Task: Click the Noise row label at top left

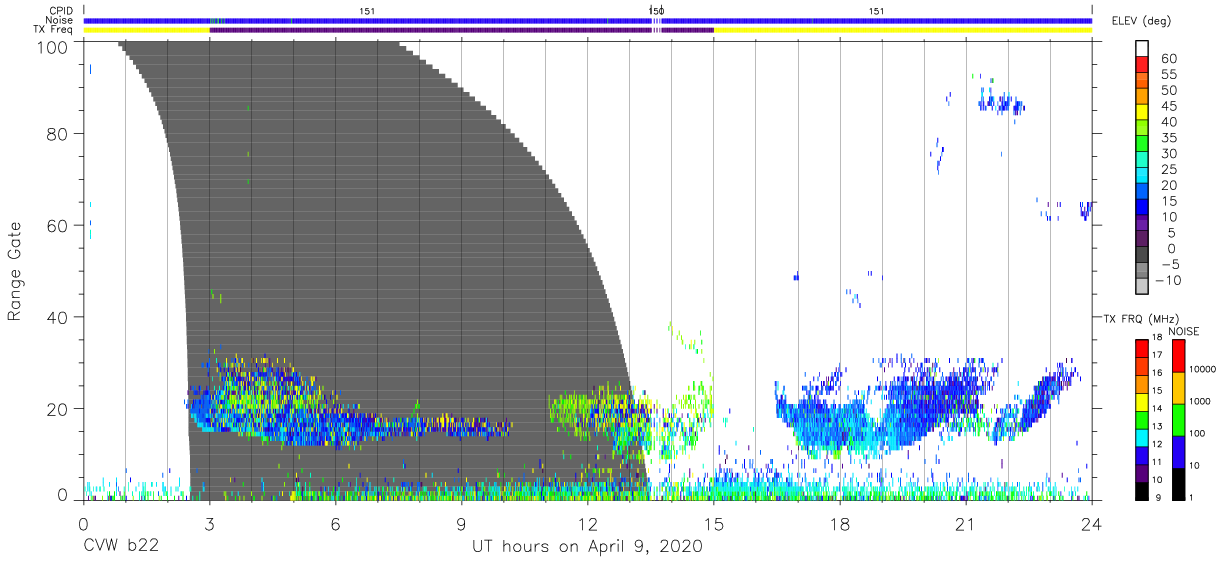Action: pos(61,20)
